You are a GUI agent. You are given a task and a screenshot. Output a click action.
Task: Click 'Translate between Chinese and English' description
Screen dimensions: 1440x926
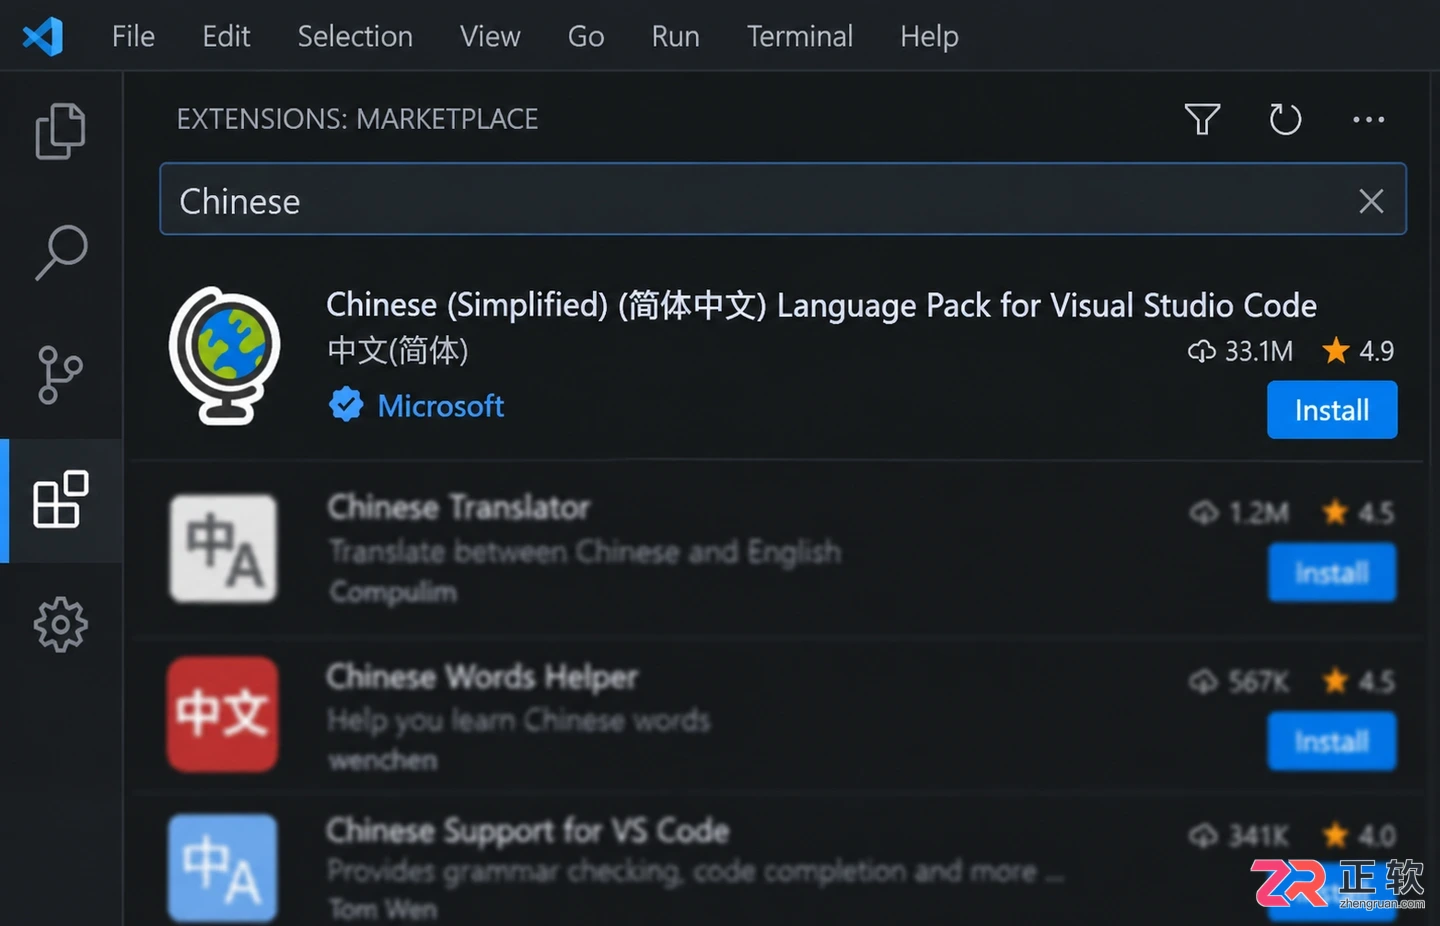tap(585, 551)
